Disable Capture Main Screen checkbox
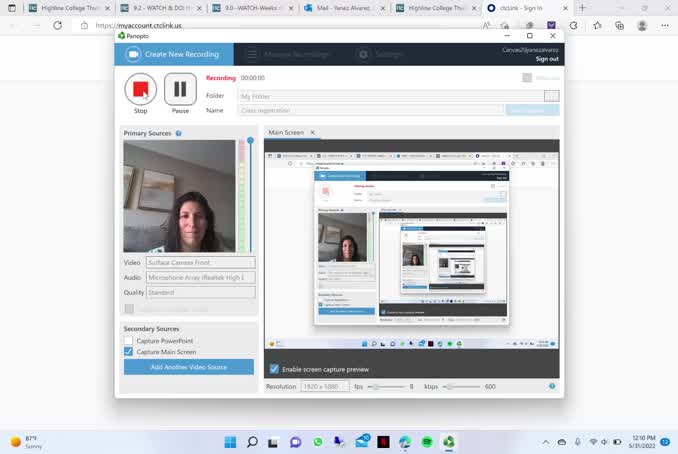This screenshot has height=454, width=678. pos(128,352)
